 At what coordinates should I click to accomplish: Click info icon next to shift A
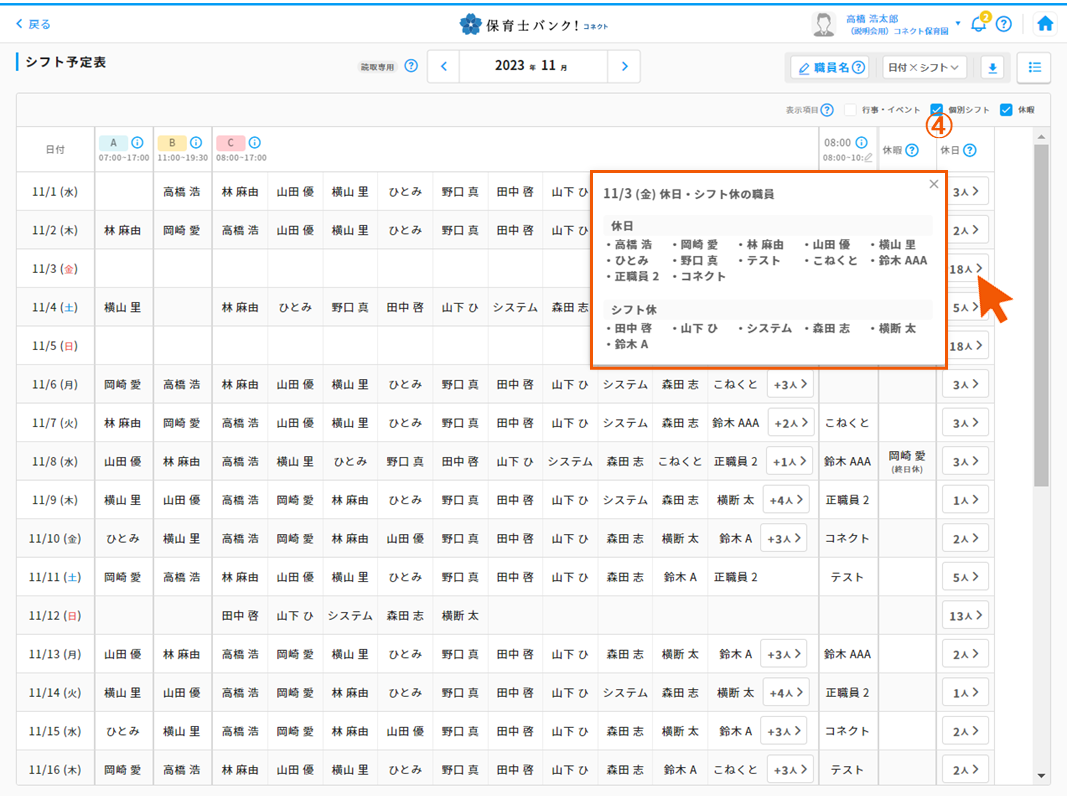(137, 143)
